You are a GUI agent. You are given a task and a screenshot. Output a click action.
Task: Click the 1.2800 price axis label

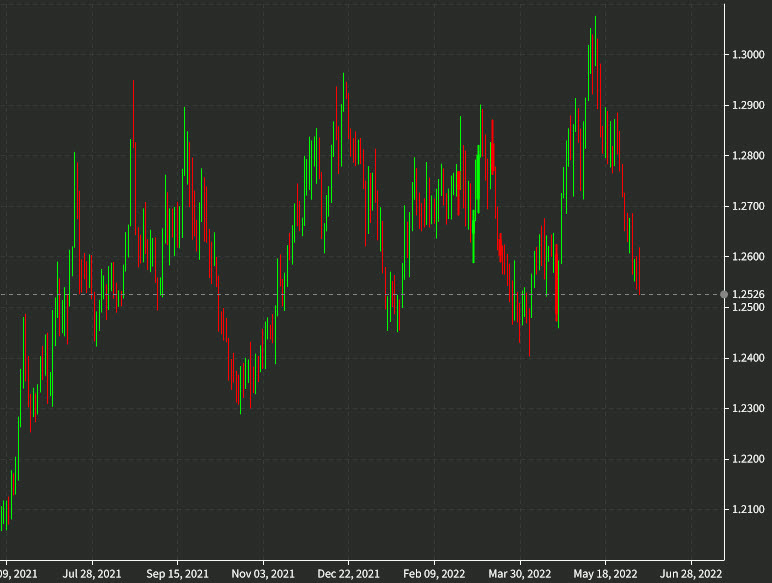click(748, 156)
